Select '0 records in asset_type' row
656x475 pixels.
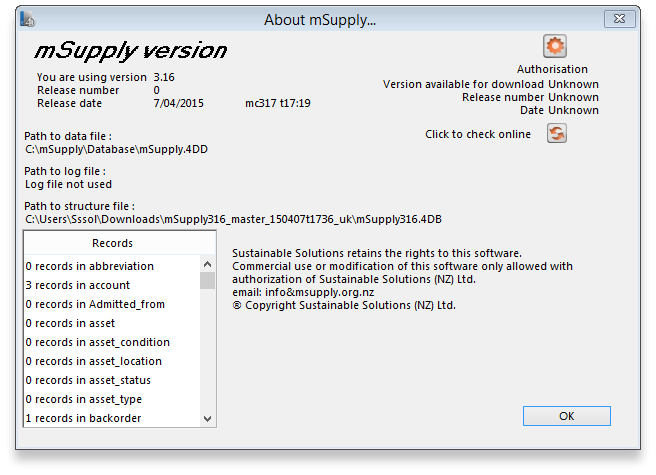[84, 399]
